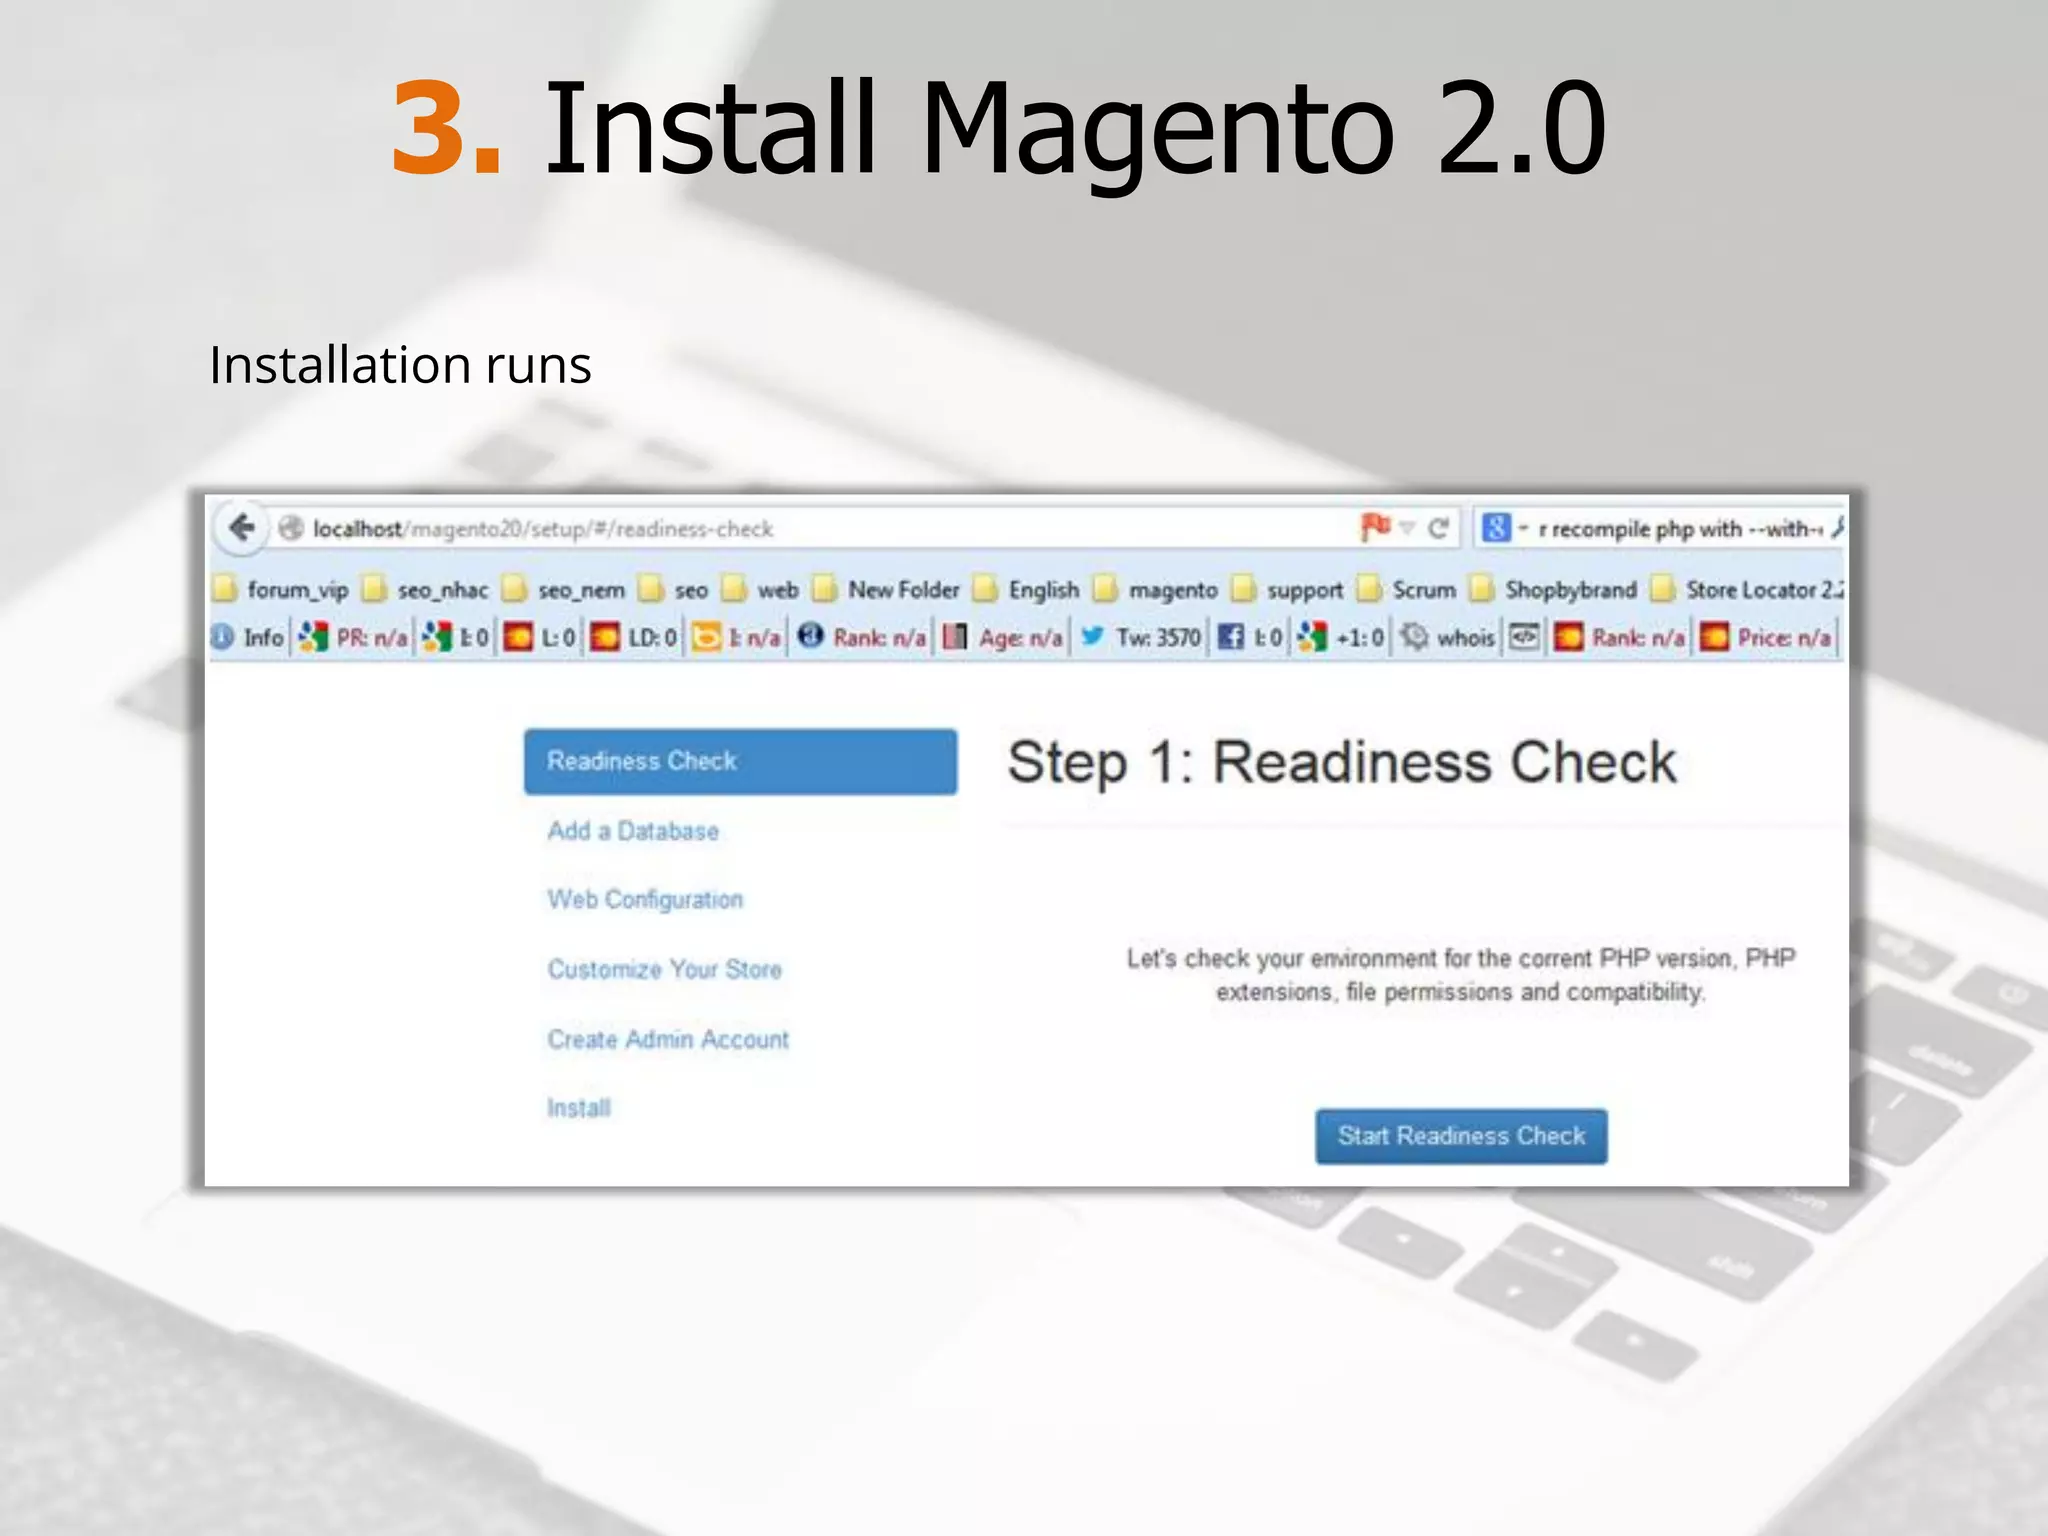The width and height of the screenshot is (2048, 1536).
Task: Click the Google PR: n/a indicator
Action: (353, 637)
